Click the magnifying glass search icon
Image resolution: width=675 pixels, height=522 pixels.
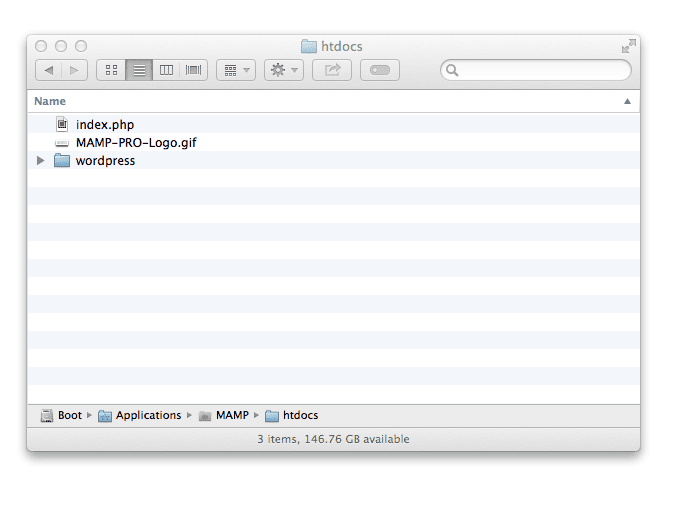pyautogui.click(x=452, y=70)
